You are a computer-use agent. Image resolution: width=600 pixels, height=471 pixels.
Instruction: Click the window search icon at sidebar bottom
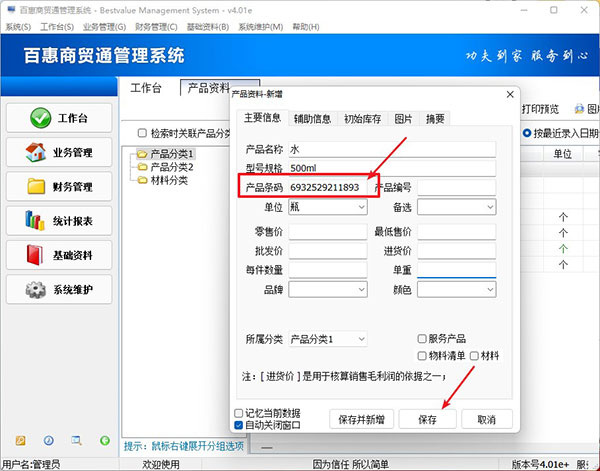(x=77, y=441)
